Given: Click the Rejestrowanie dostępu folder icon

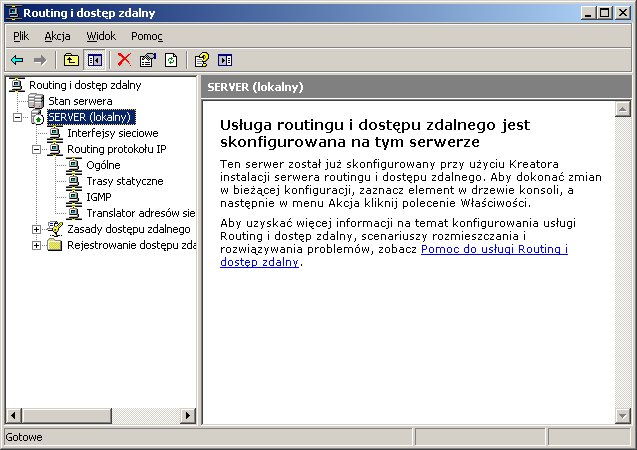Looking at the screenshot, I should [x=54, y=245].
